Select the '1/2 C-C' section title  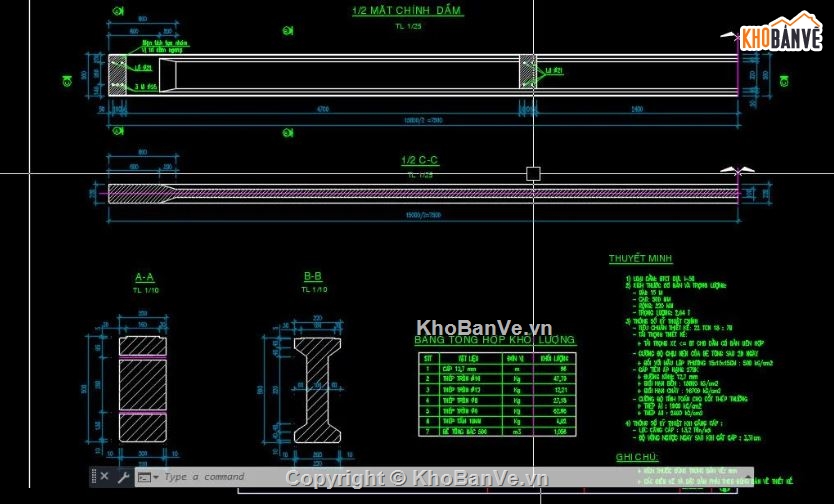click(x=420, y=160)
